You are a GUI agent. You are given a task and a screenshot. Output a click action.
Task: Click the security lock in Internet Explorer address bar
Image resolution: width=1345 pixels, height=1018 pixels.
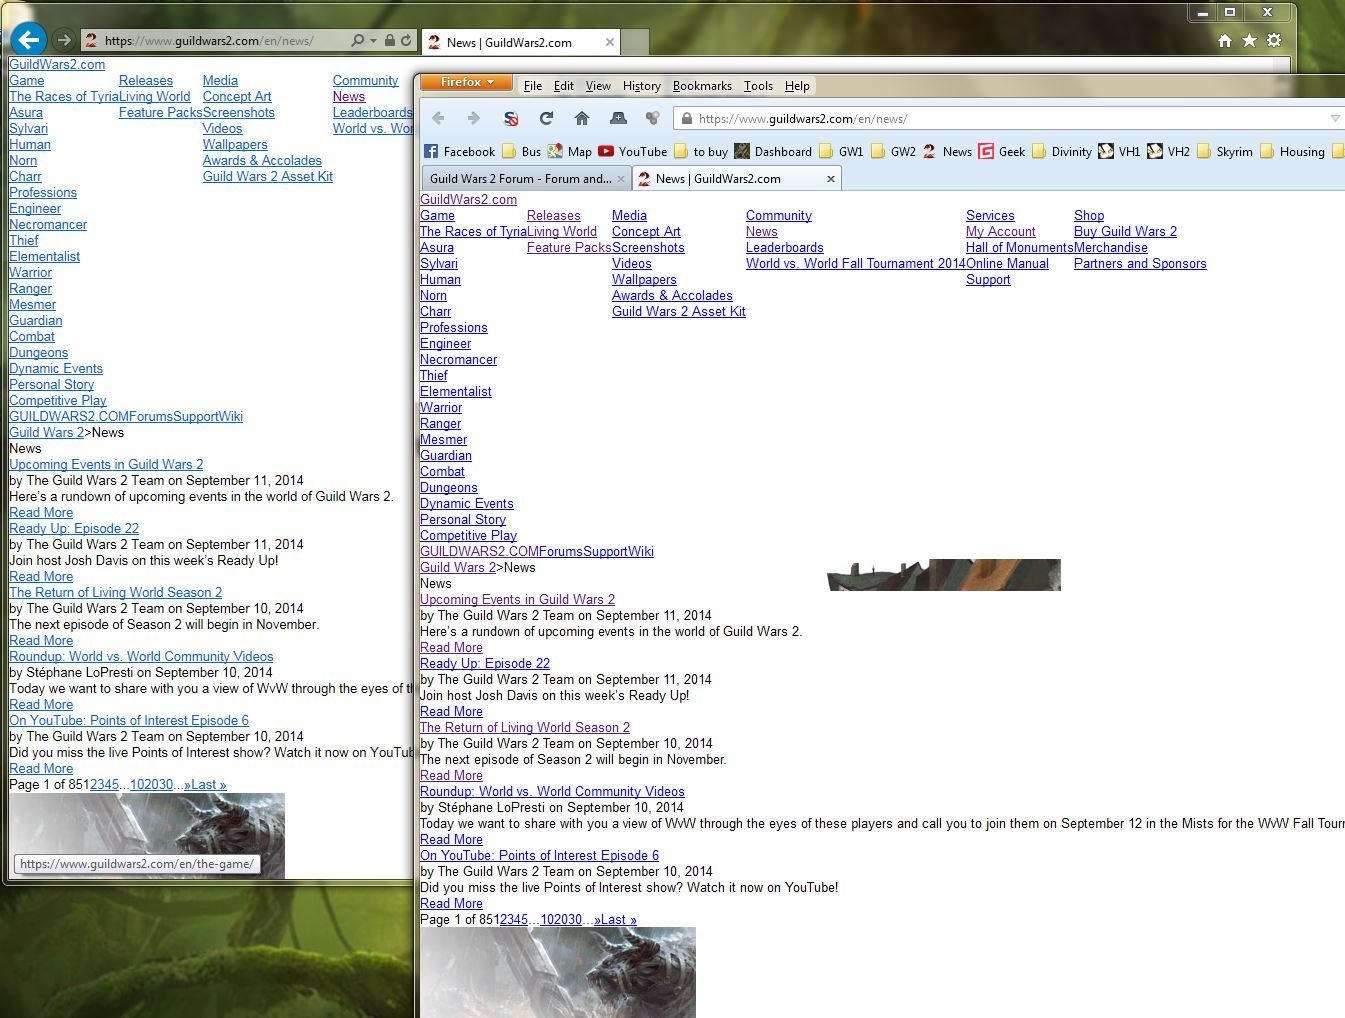pyautogui.click(x=389, y=41)
